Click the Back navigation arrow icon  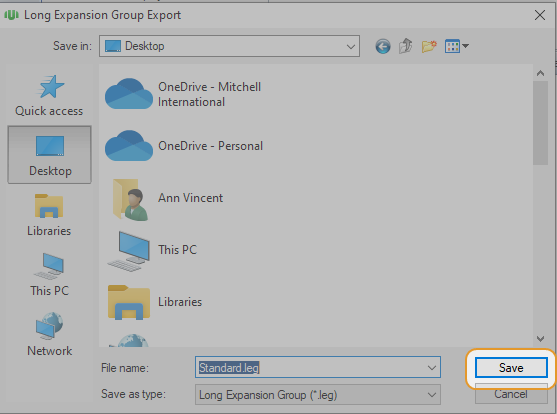click(383, 46)
